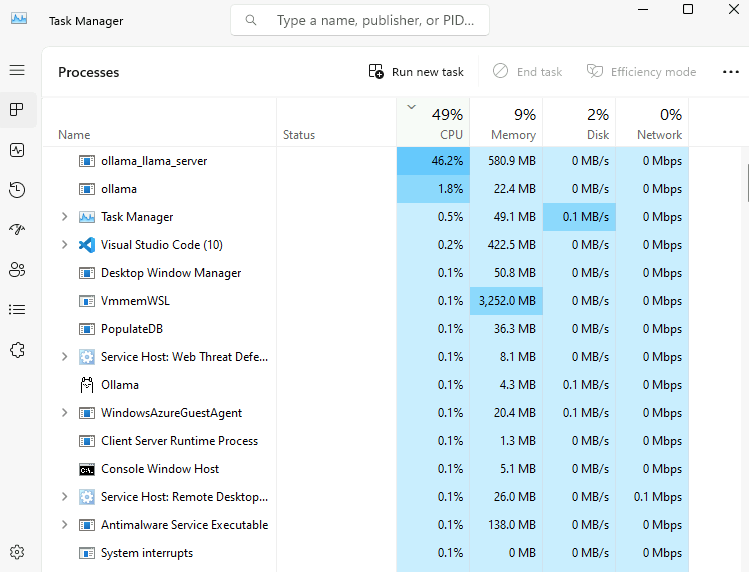Click the vertical scrollbar thumb
This screenshot has width=749, height=572.
coord(747,183)
